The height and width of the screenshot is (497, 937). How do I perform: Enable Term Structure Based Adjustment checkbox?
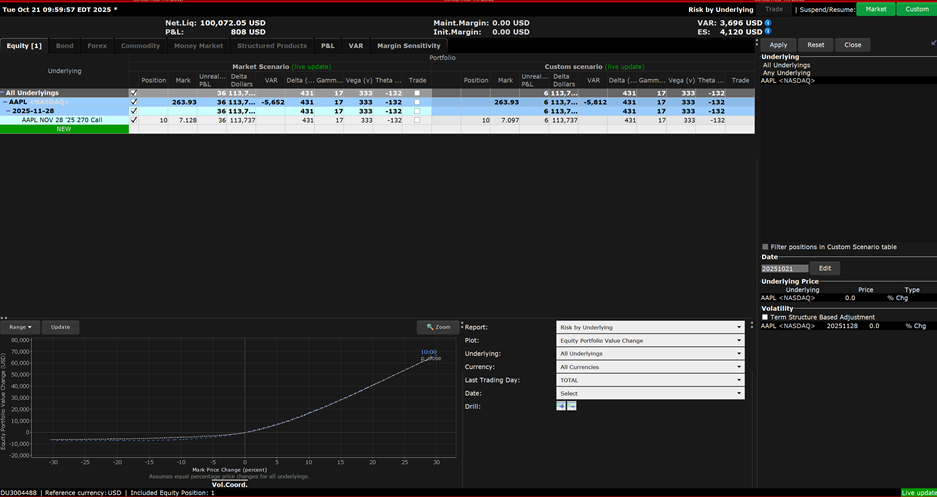pos(766,317)
